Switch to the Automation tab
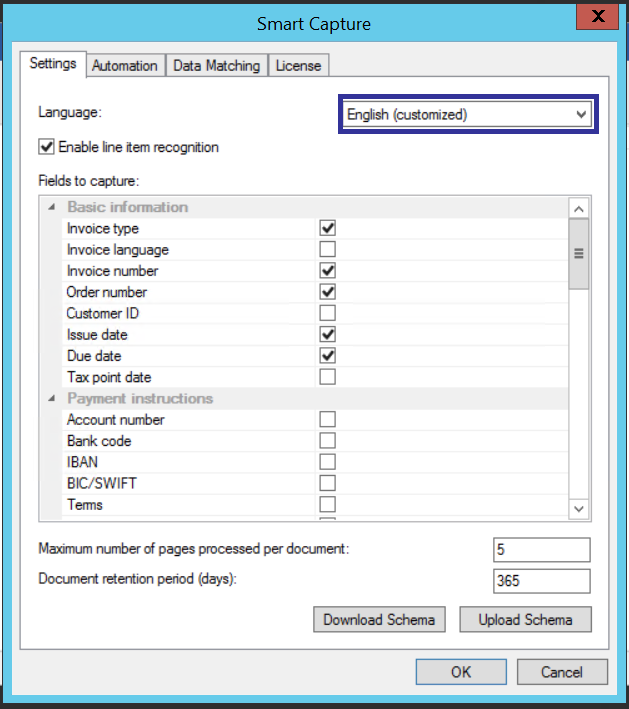This screenshot has width=629, height=709. [x=125, y=66]
